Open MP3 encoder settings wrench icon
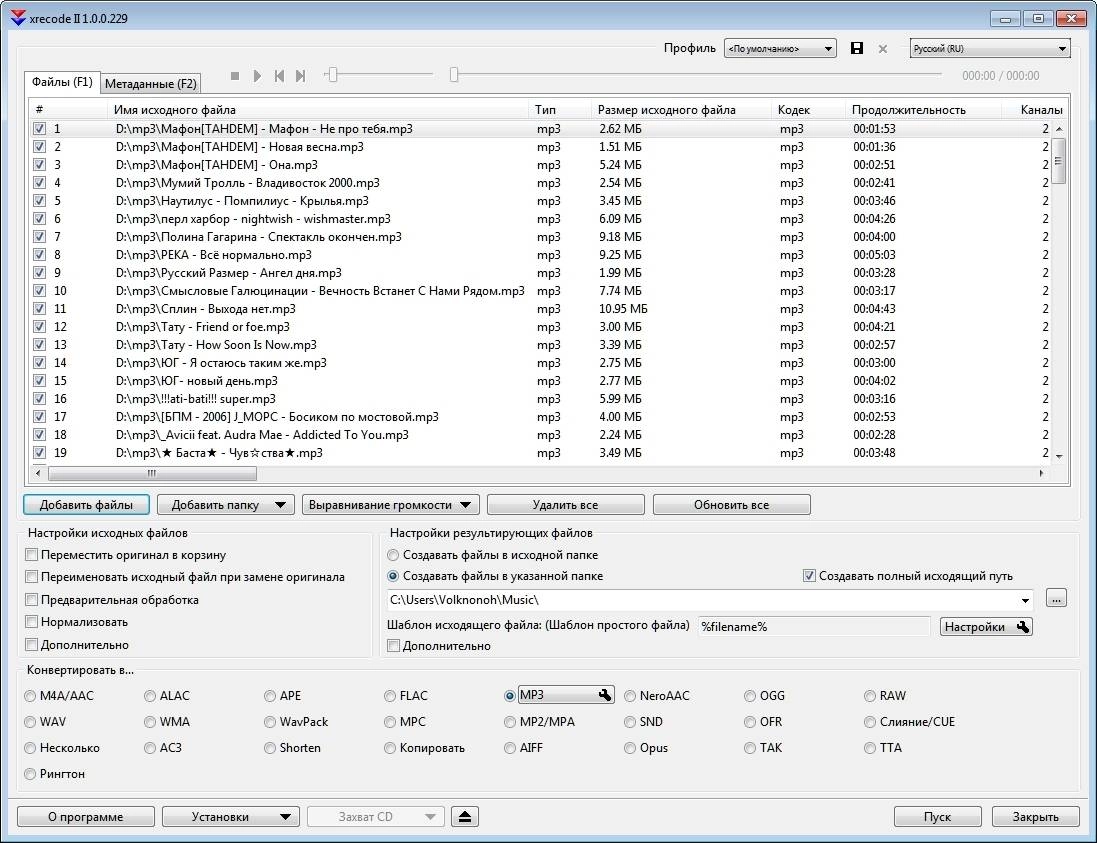 pos(605,695)
